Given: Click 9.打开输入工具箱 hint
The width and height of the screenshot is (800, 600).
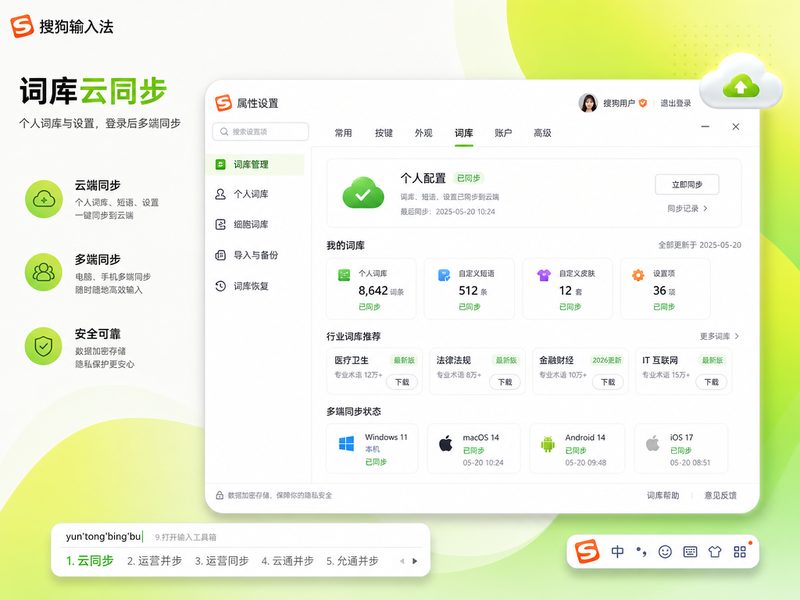Looking at the screenshot, I should click(x=185, y=537).
